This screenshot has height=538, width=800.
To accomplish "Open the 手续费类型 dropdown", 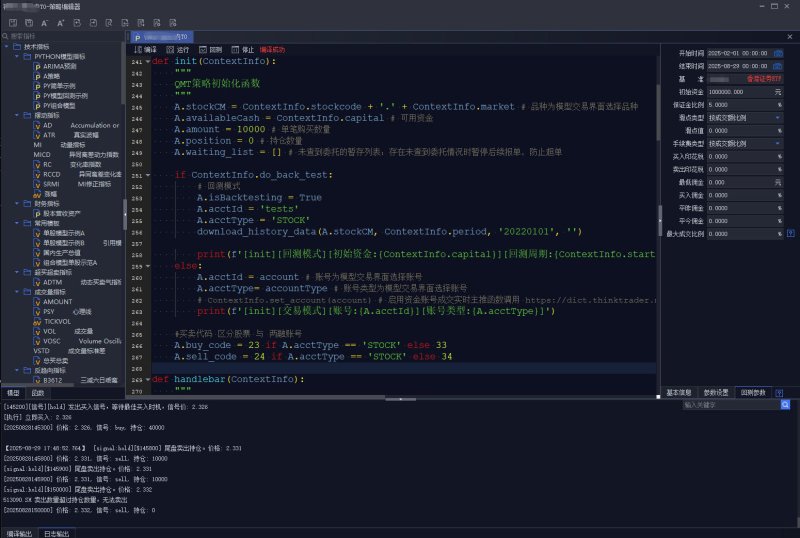I will tap(745, 143).
